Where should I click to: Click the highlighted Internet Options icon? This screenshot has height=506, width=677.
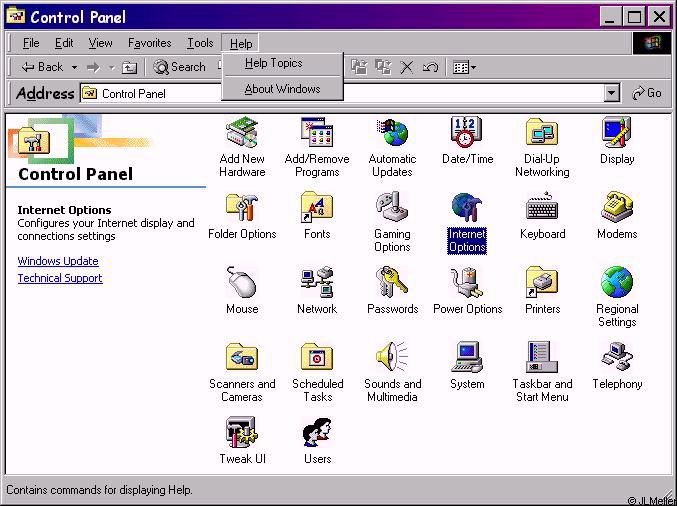[467, 208]
